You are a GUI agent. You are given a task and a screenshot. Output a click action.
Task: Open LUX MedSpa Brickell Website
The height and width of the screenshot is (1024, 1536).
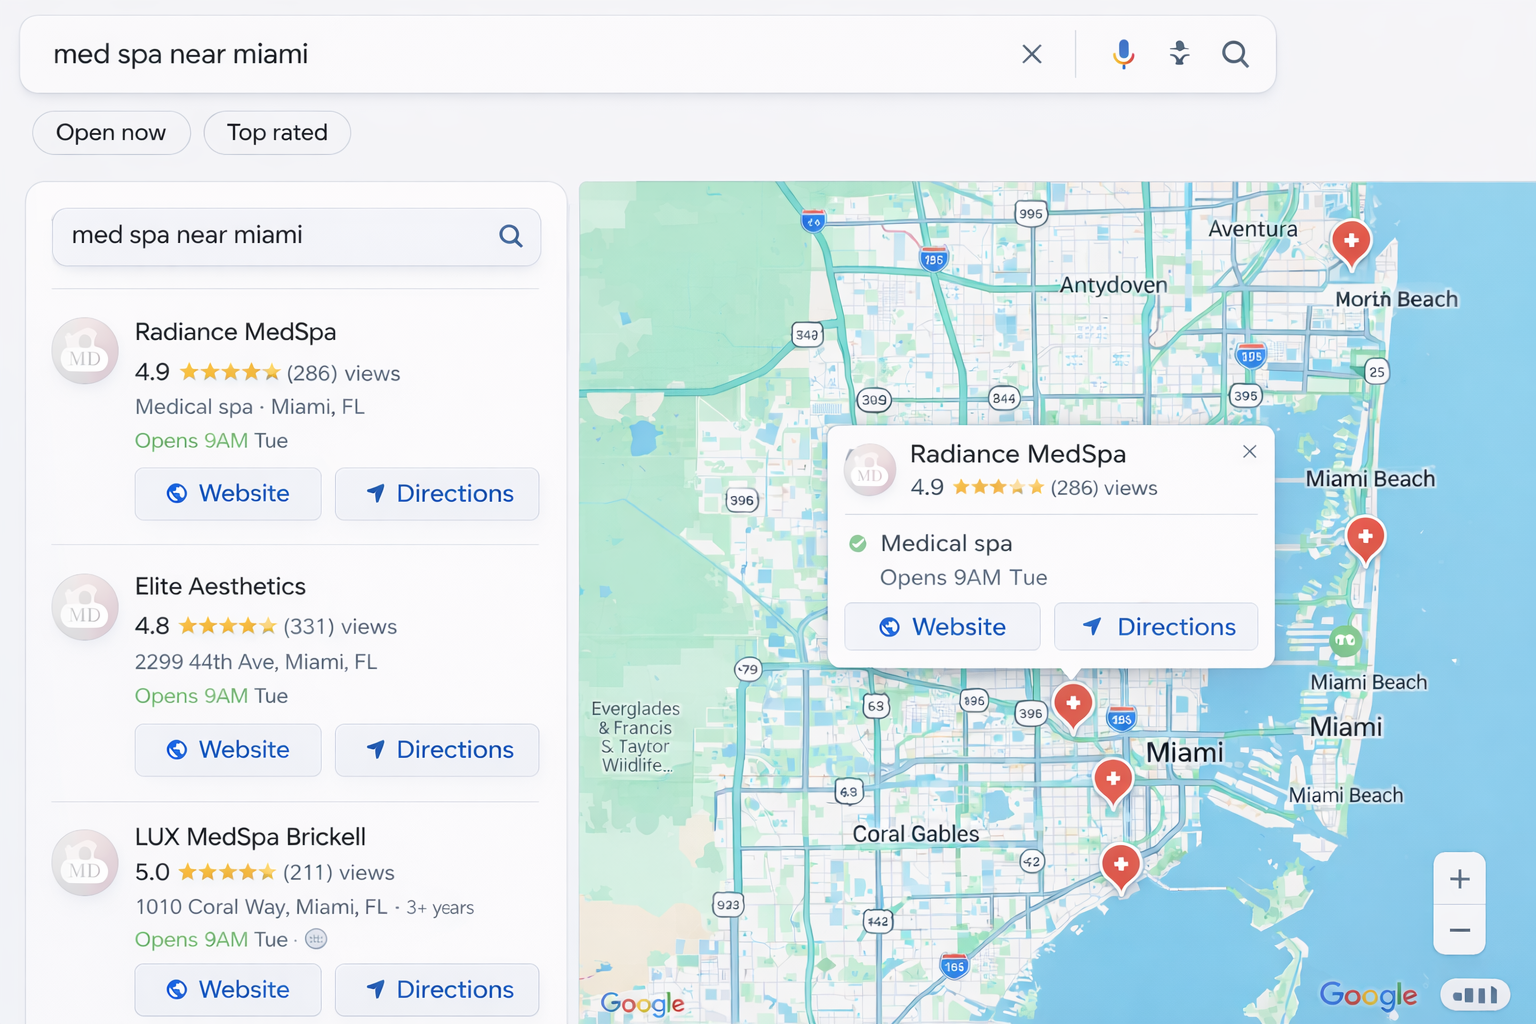[x=228, y=990]
